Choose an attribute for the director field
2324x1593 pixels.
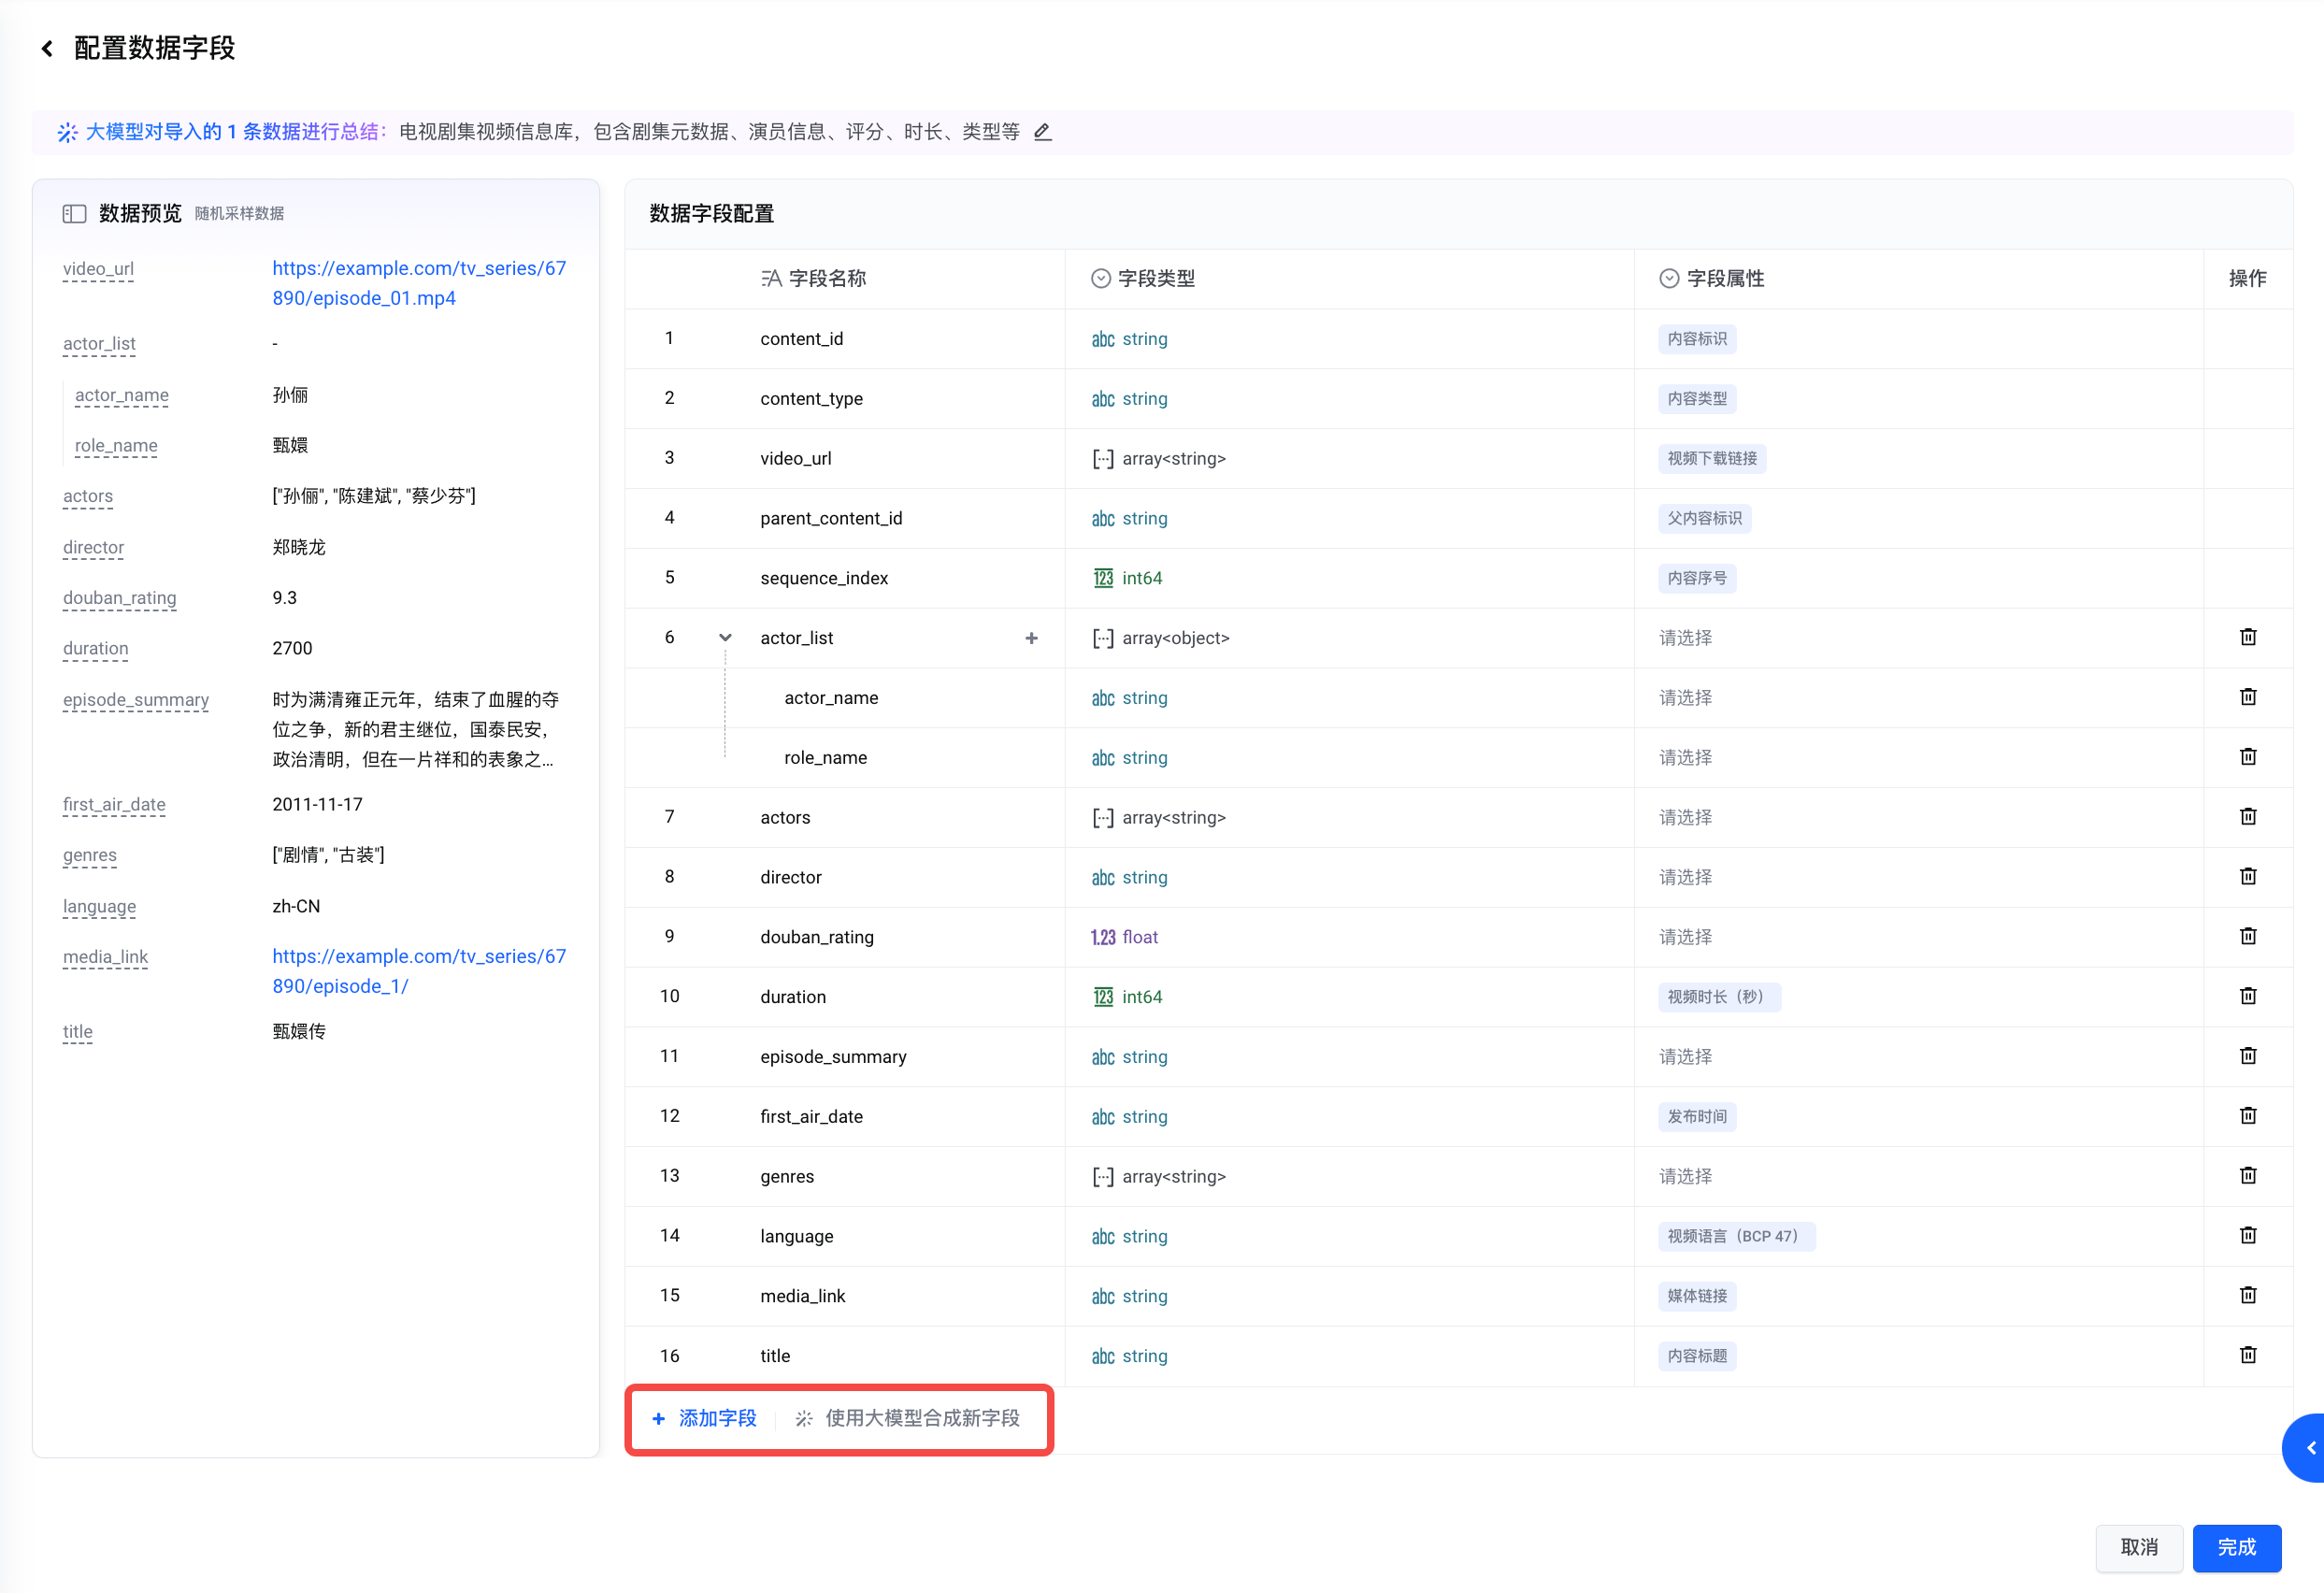[1685, 877]
